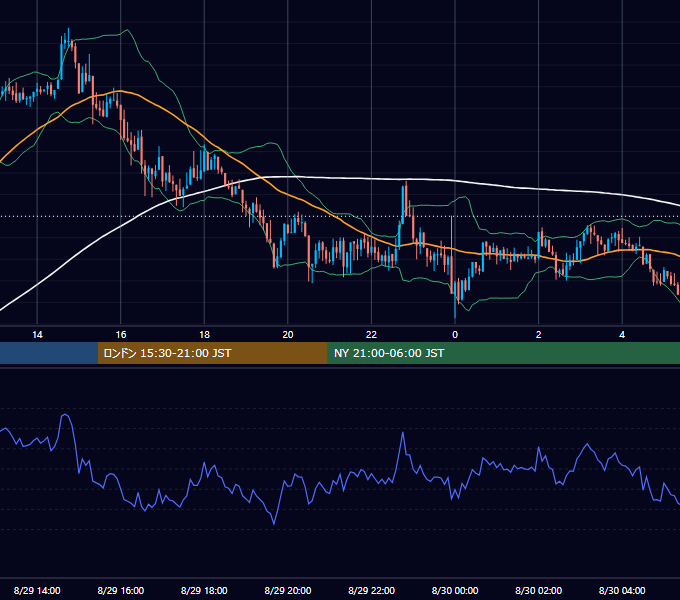
Task: Click the blue session bar before London
Action: tap(49, 353)
